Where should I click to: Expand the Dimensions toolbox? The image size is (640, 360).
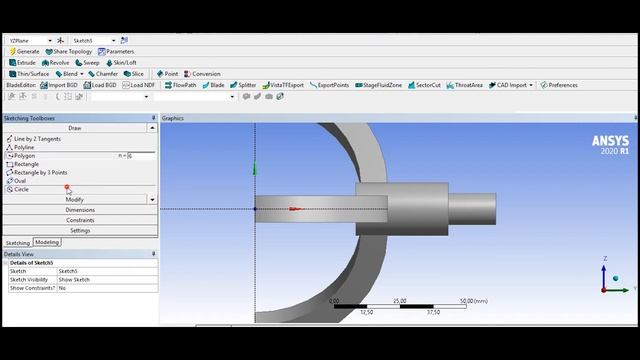80,210
